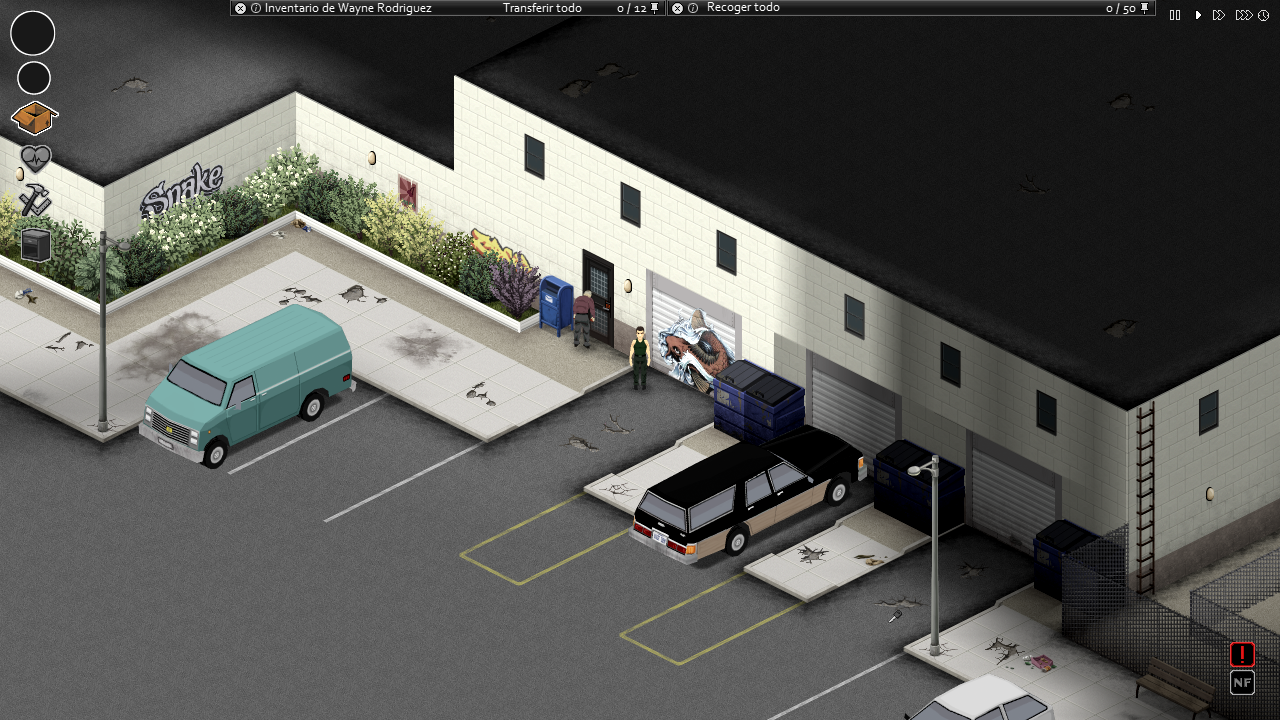Click Recoger todo

(x=745, y=7)
